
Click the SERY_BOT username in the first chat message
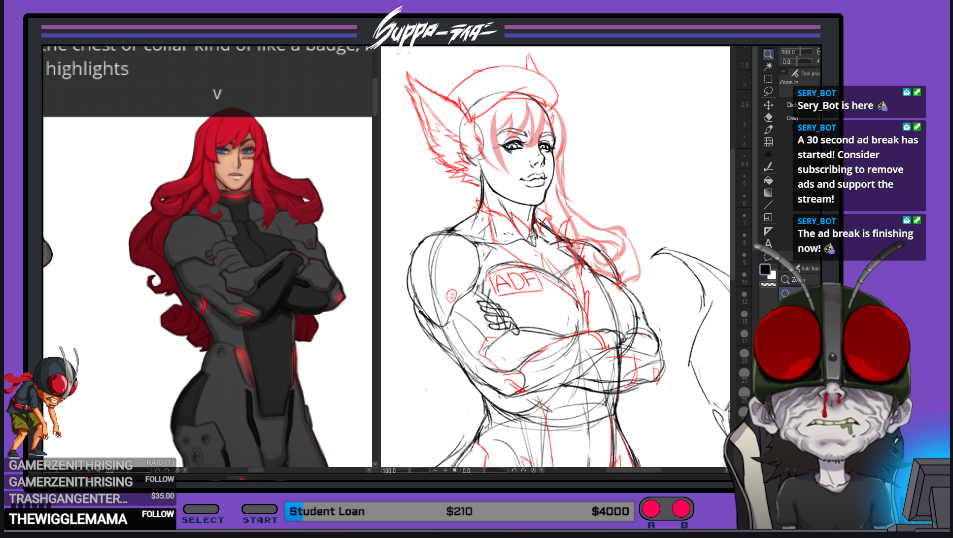[x=816, y=92]
